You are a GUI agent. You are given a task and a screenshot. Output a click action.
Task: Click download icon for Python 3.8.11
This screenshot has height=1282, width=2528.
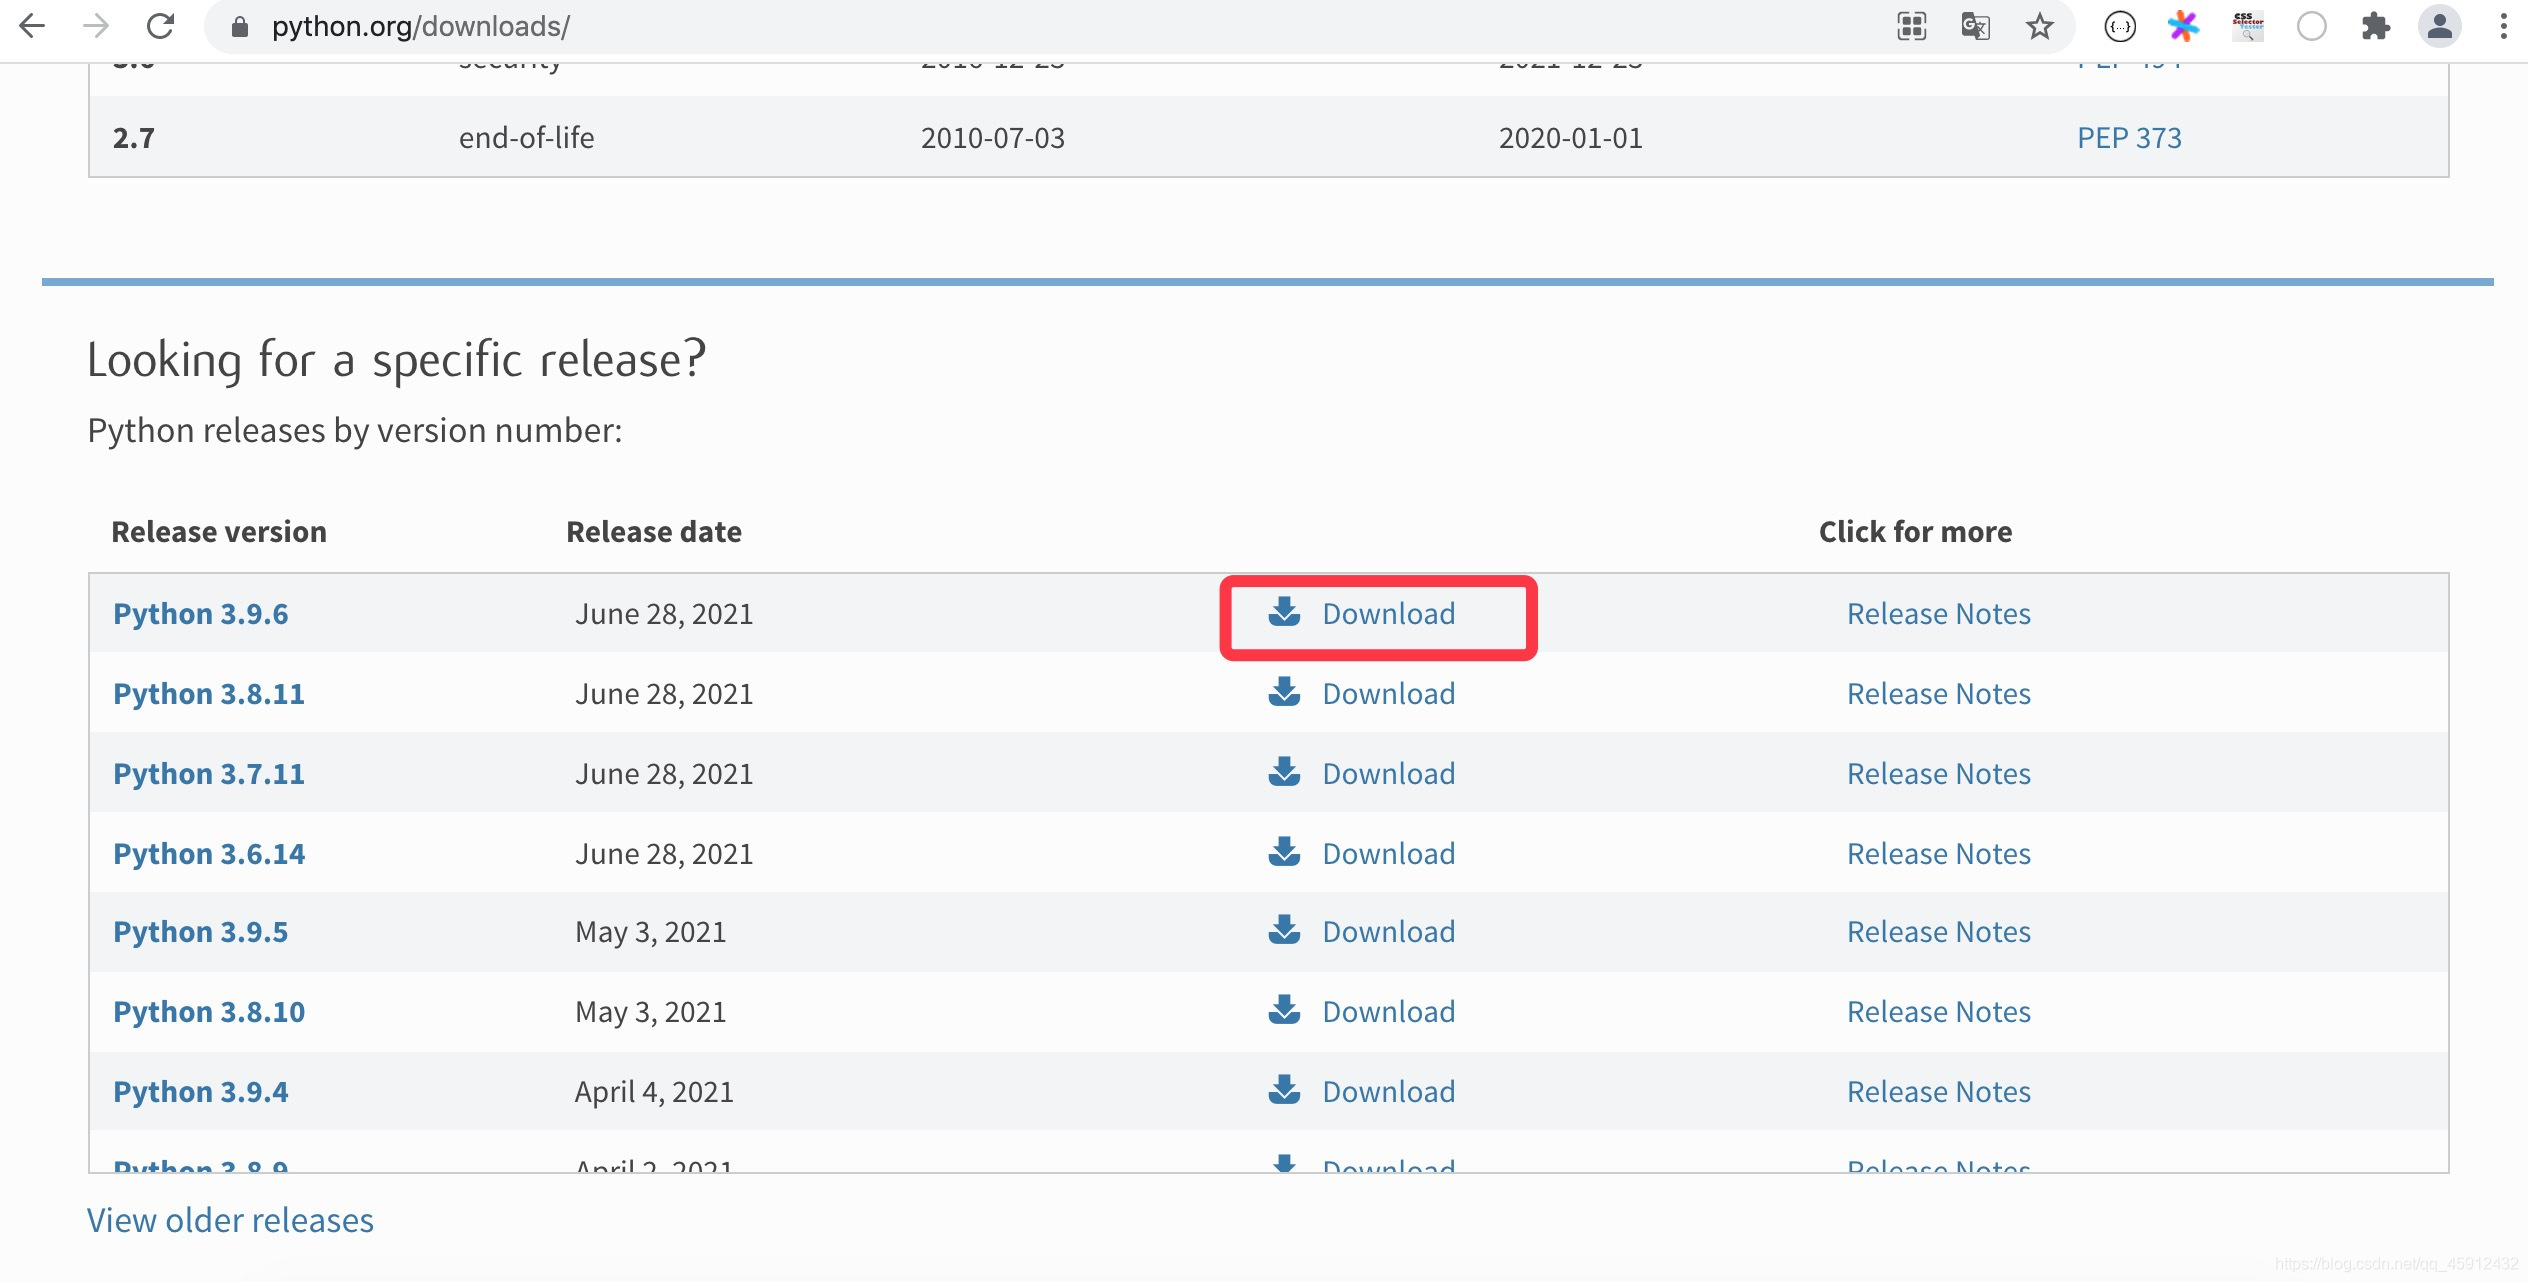[1284, 692]
